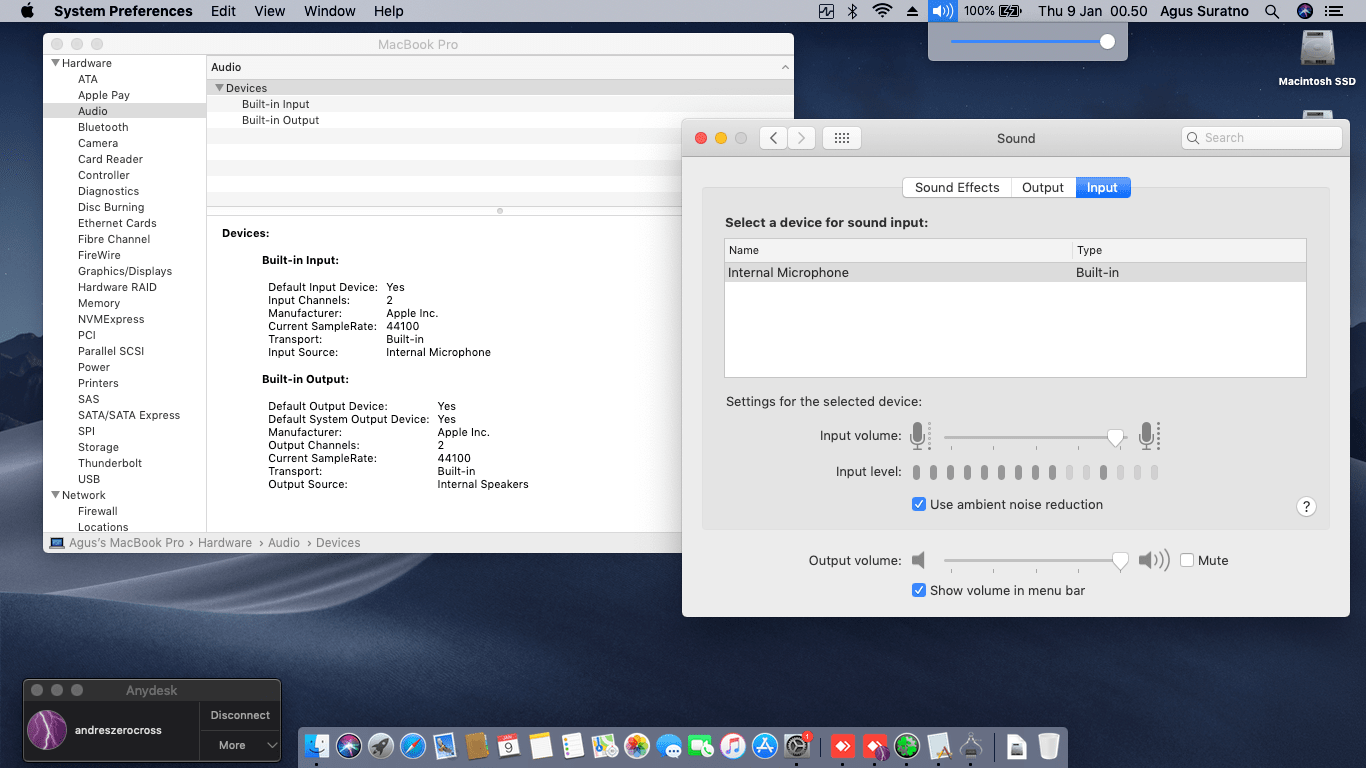Launch Siri from the Dock
Image resolution: width=1366 pixels, height=768 pixels.
pyautogui.click(x=349, y=746)
